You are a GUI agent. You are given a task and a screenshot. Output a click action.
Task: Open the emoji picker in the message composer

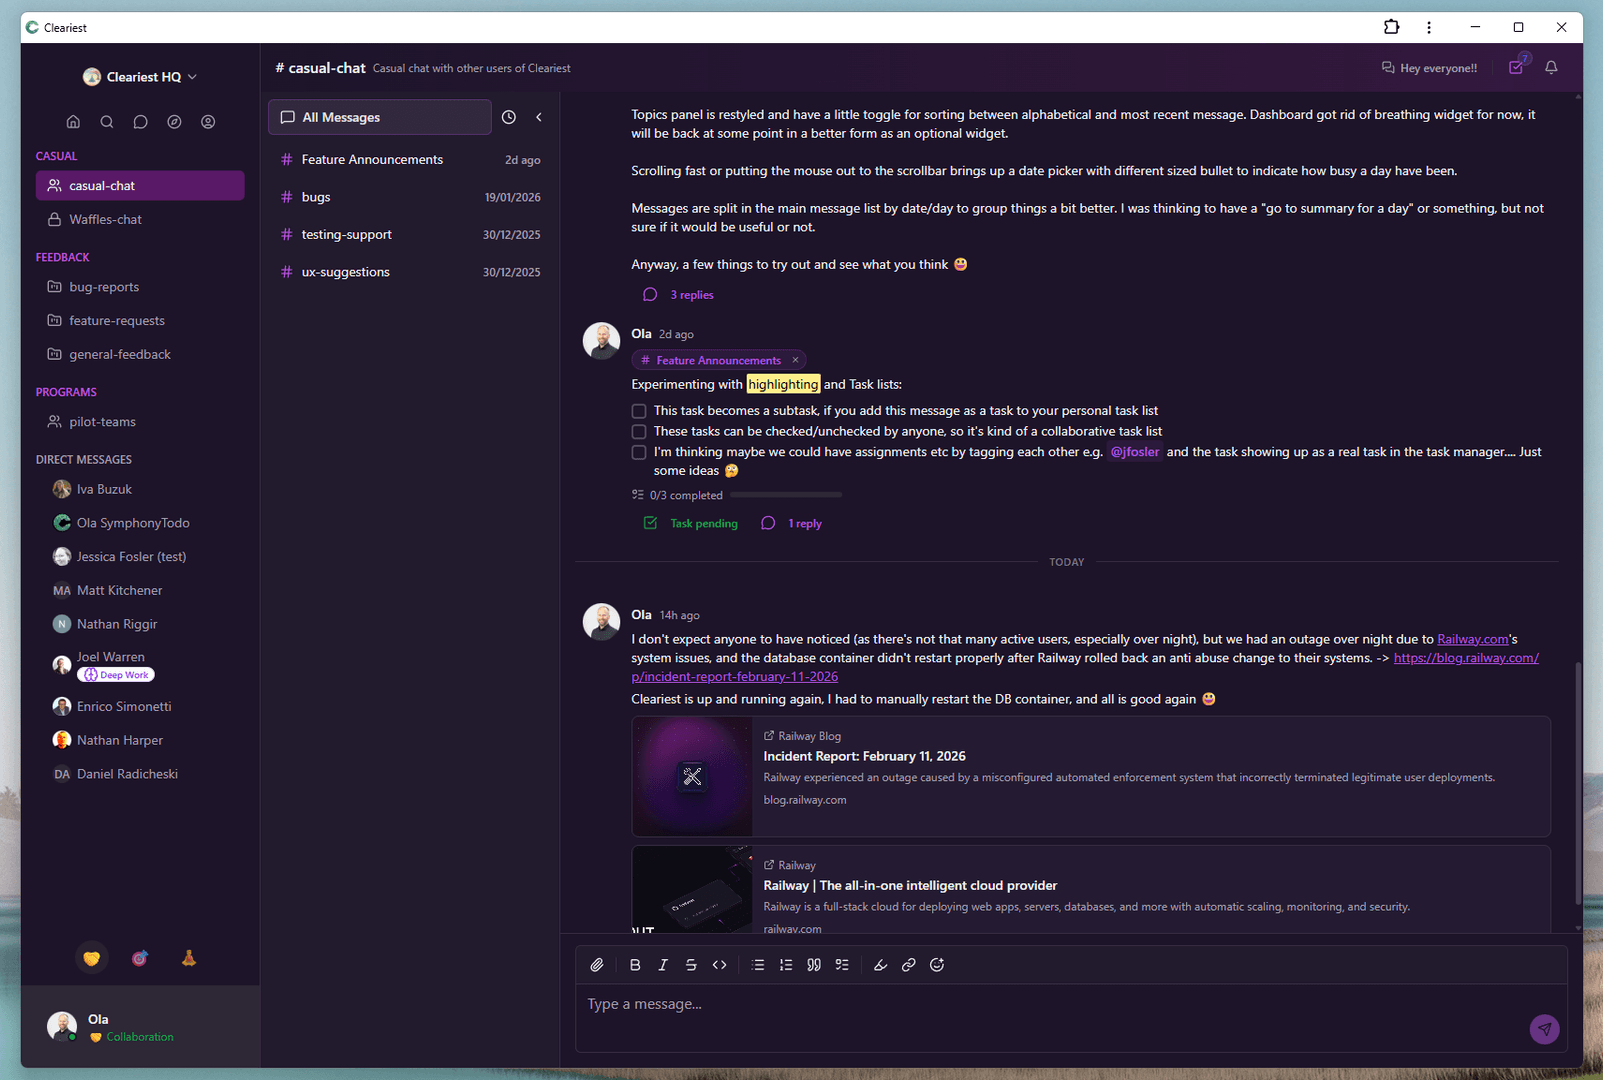coord(937,964)
